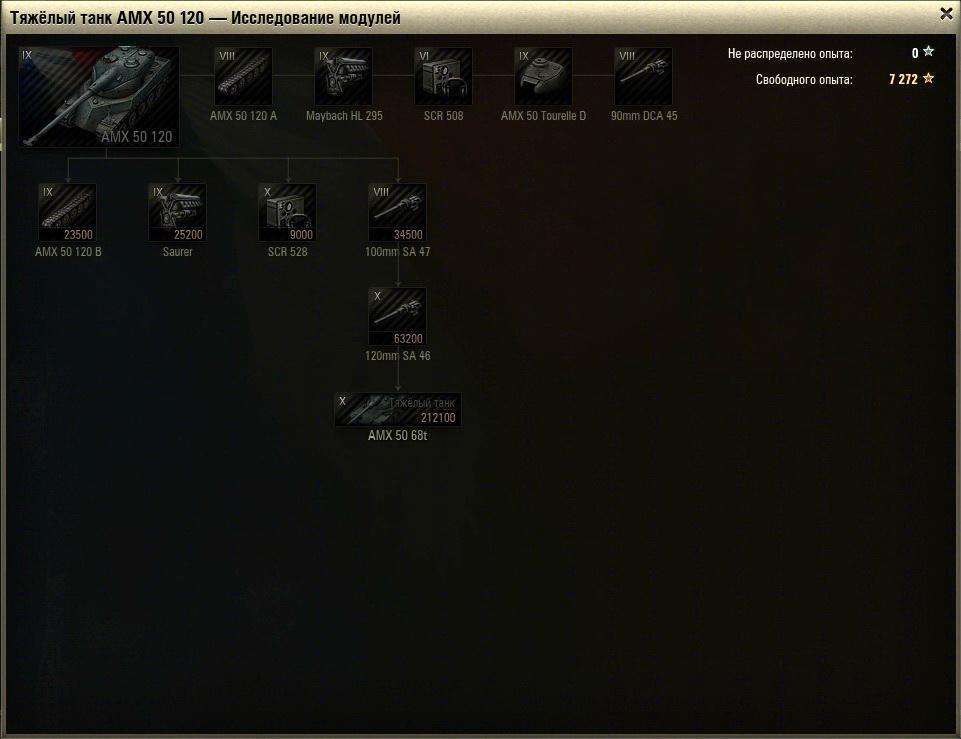This screenshot has width=961, height=739.
Task: Click the 0 undistributed experience value
Action: click(x=915, y=53)
